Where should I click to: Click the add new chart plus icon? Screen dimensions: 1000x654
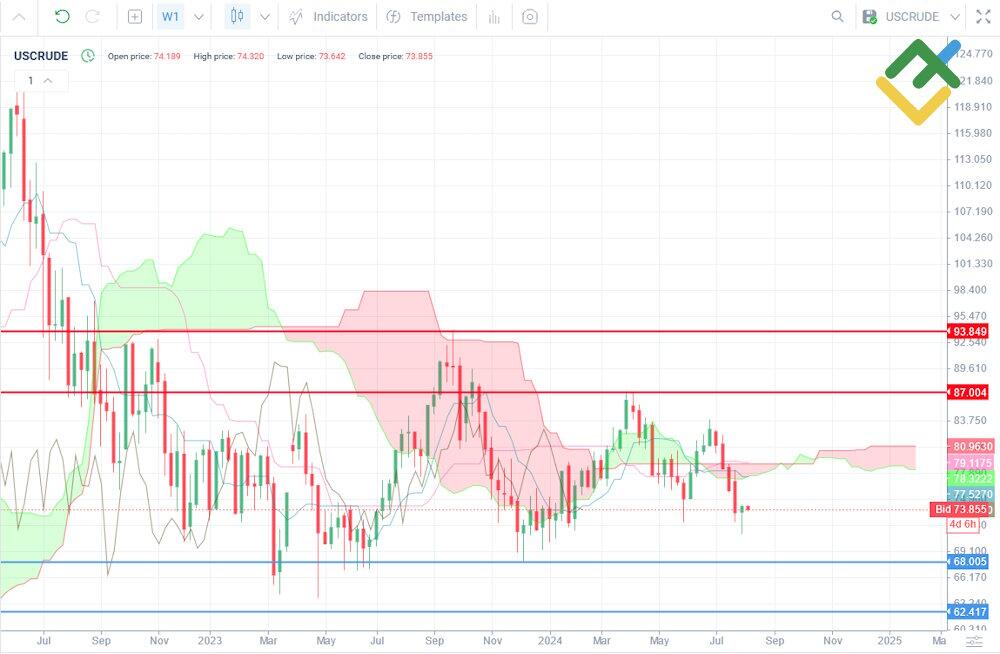pos(135,17)
